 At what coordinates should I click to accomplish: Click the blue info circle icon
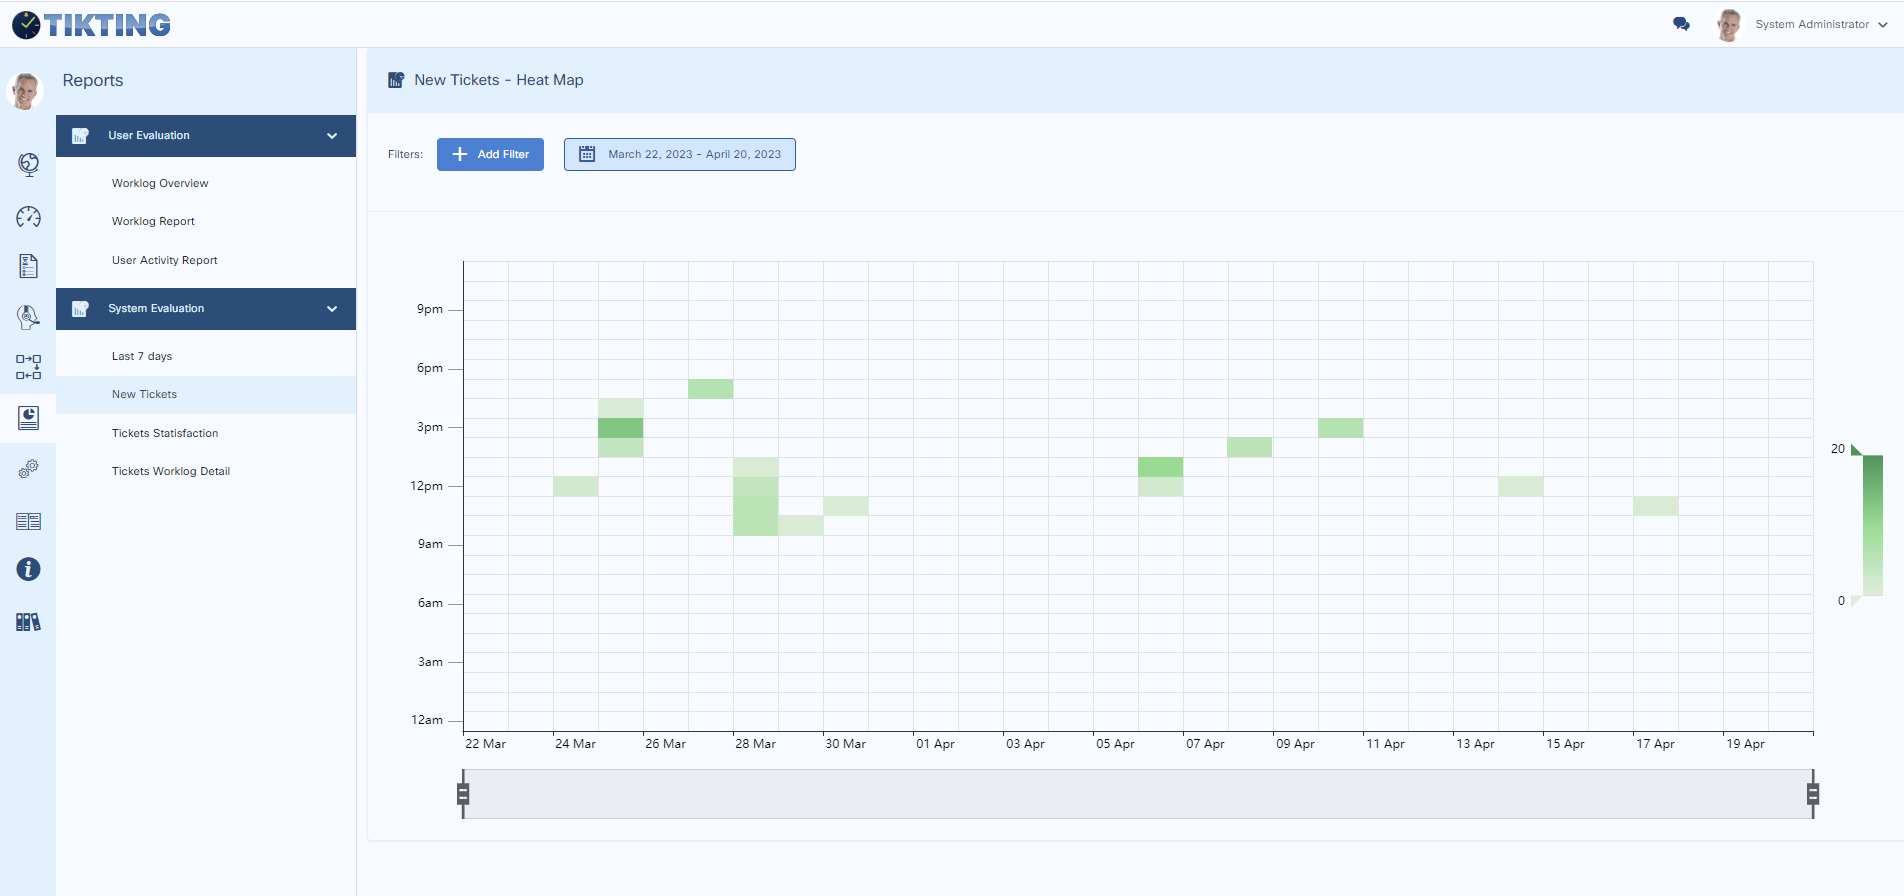[28, 569]
